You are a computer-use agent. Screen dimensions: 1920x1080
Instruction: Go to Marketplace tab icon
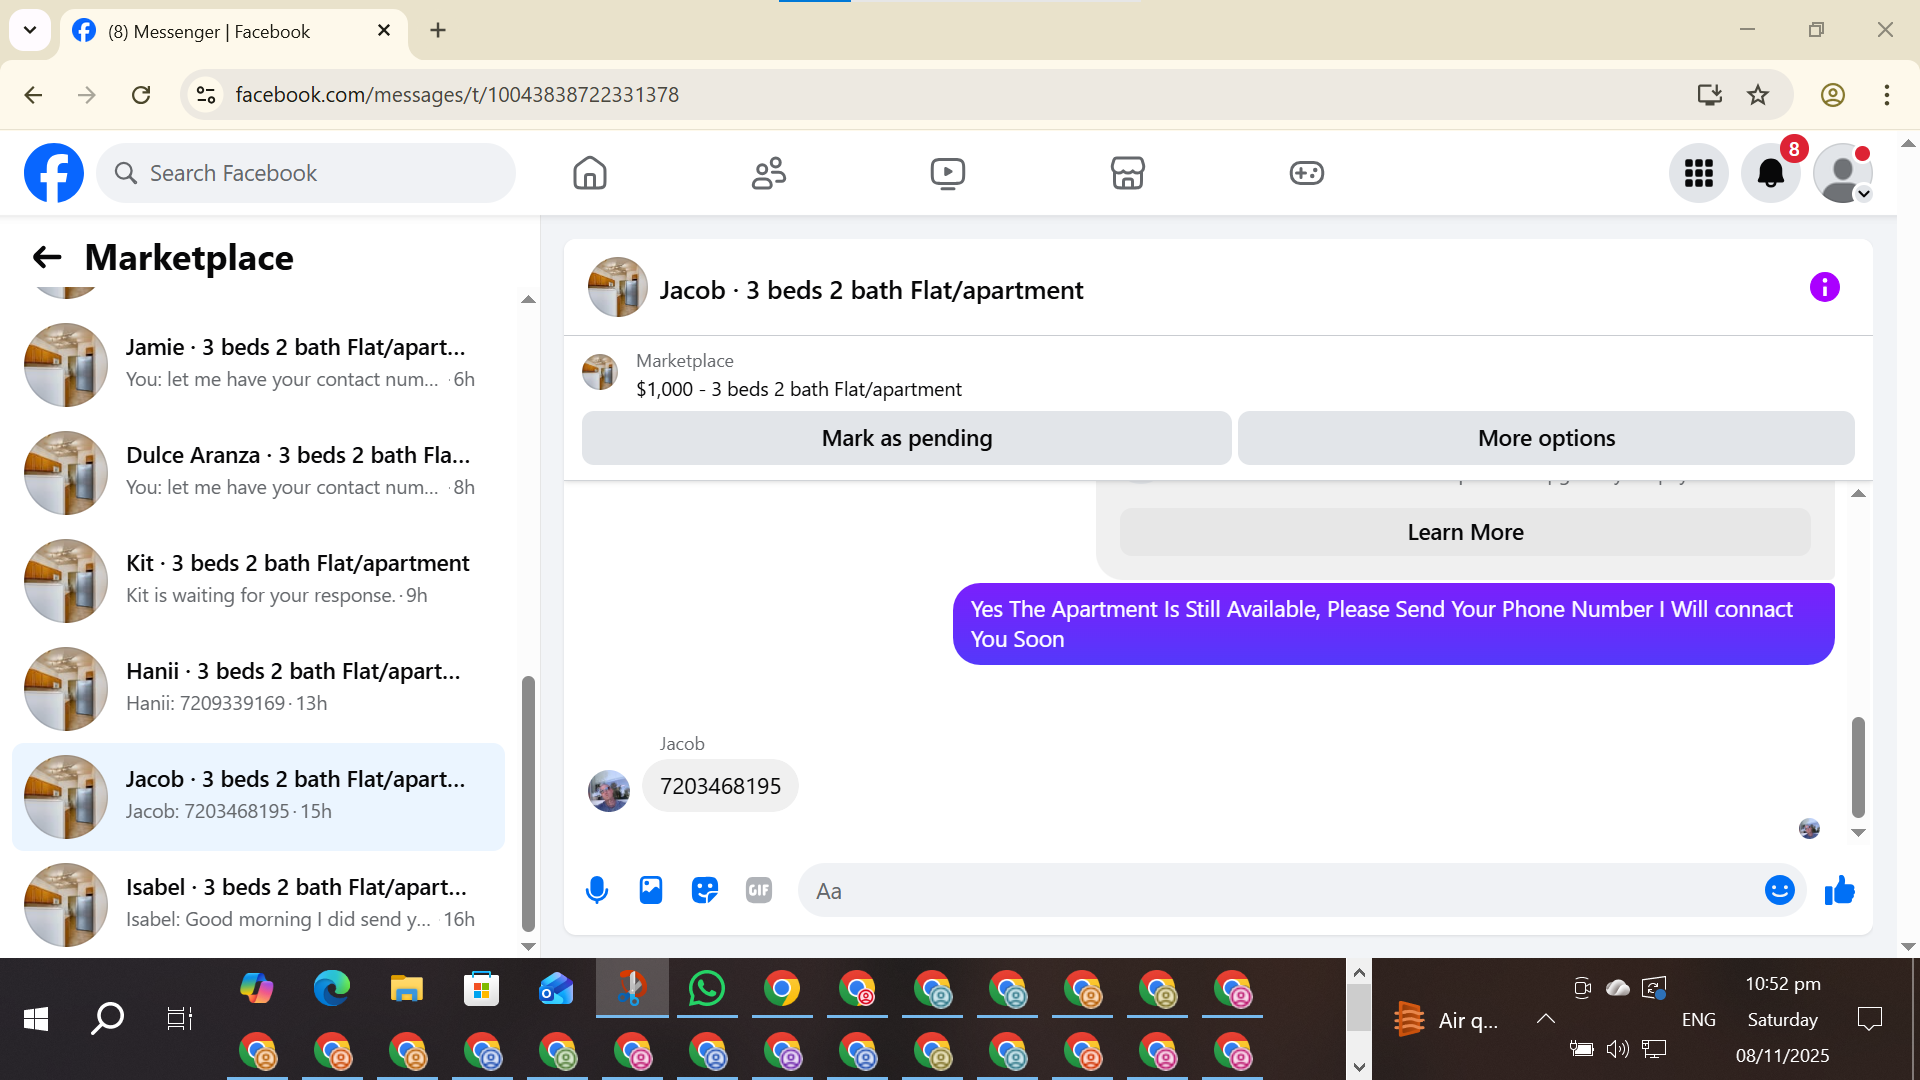tap(1127, 173)
